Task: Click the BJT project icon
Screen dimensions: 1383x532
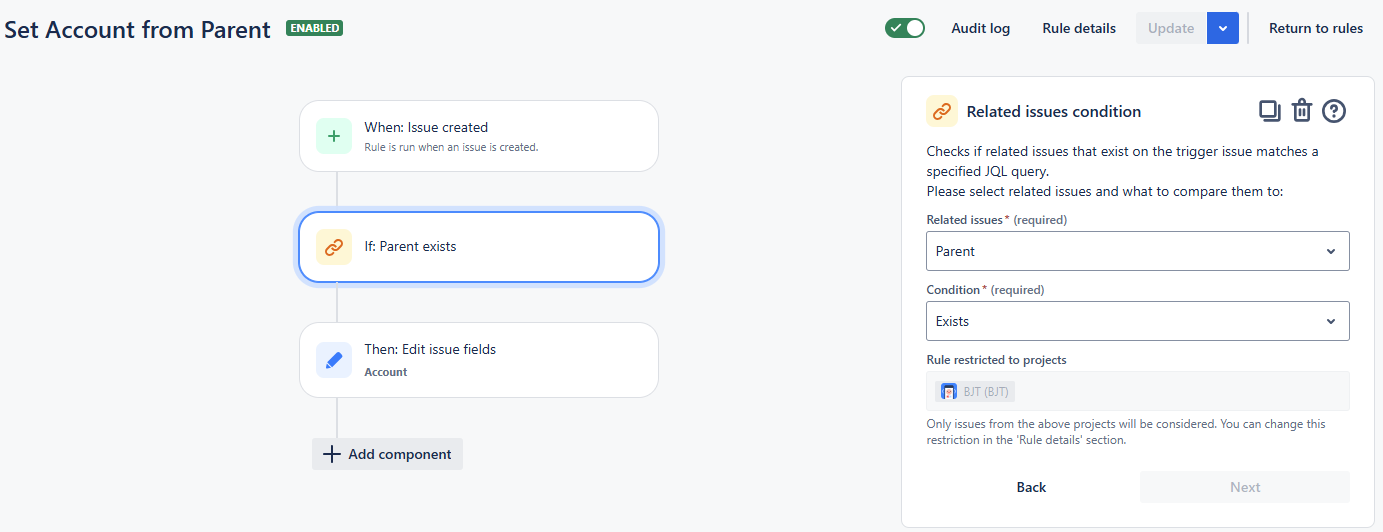Action: point(949,391)
